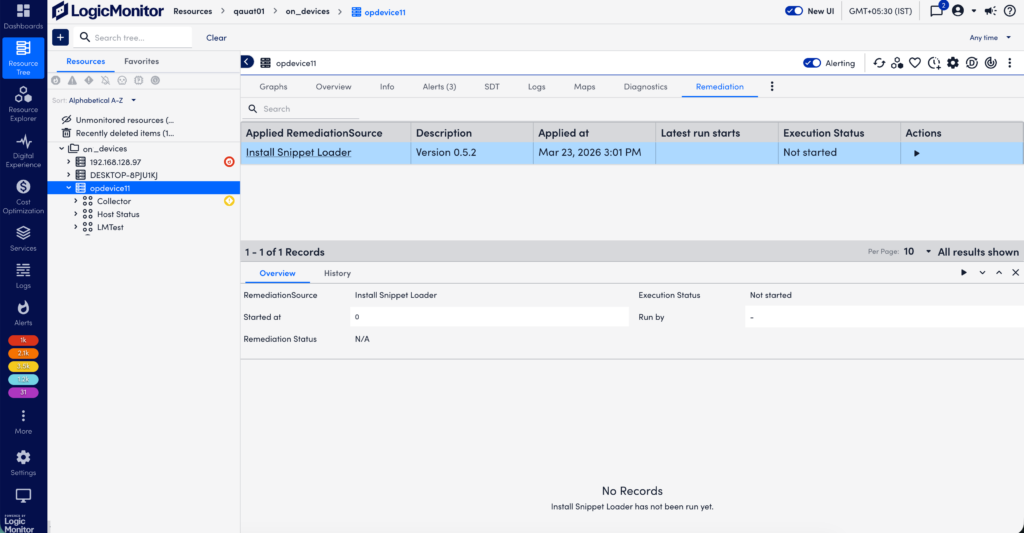
Task: Open account dropdown arrow beside profile
Action: pyautogui.click(x=974, y=10)
